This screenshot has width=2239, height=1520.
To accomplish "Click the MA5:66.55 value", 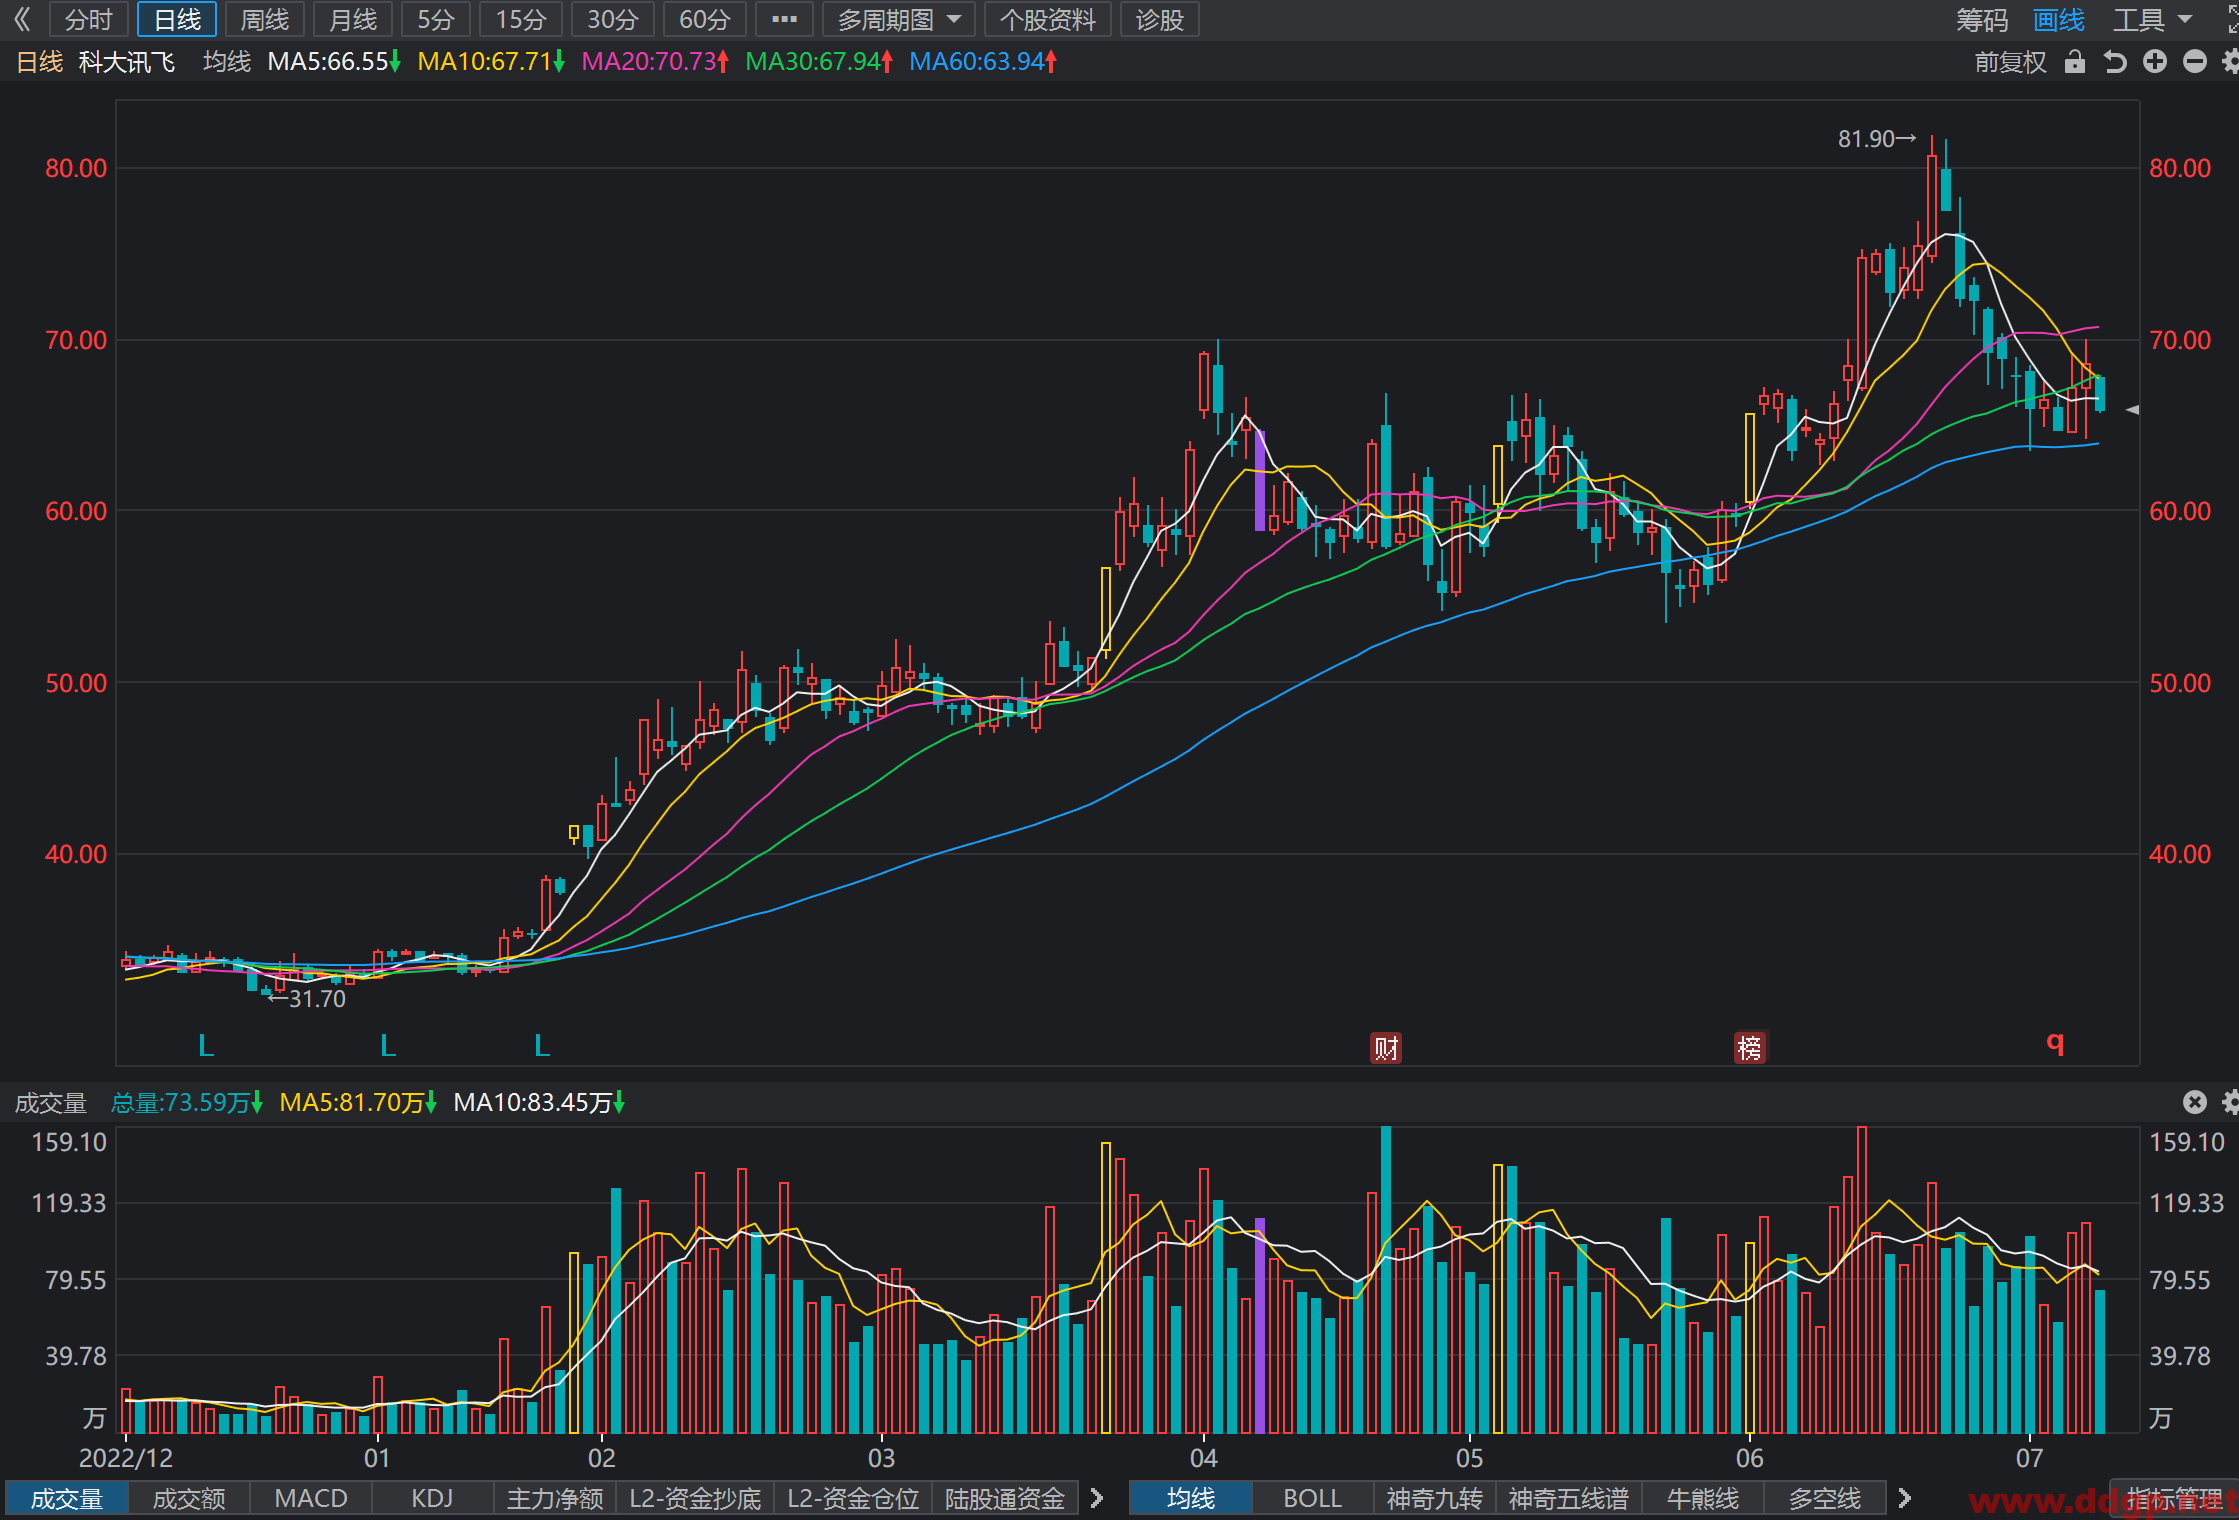I will point(334,62).
